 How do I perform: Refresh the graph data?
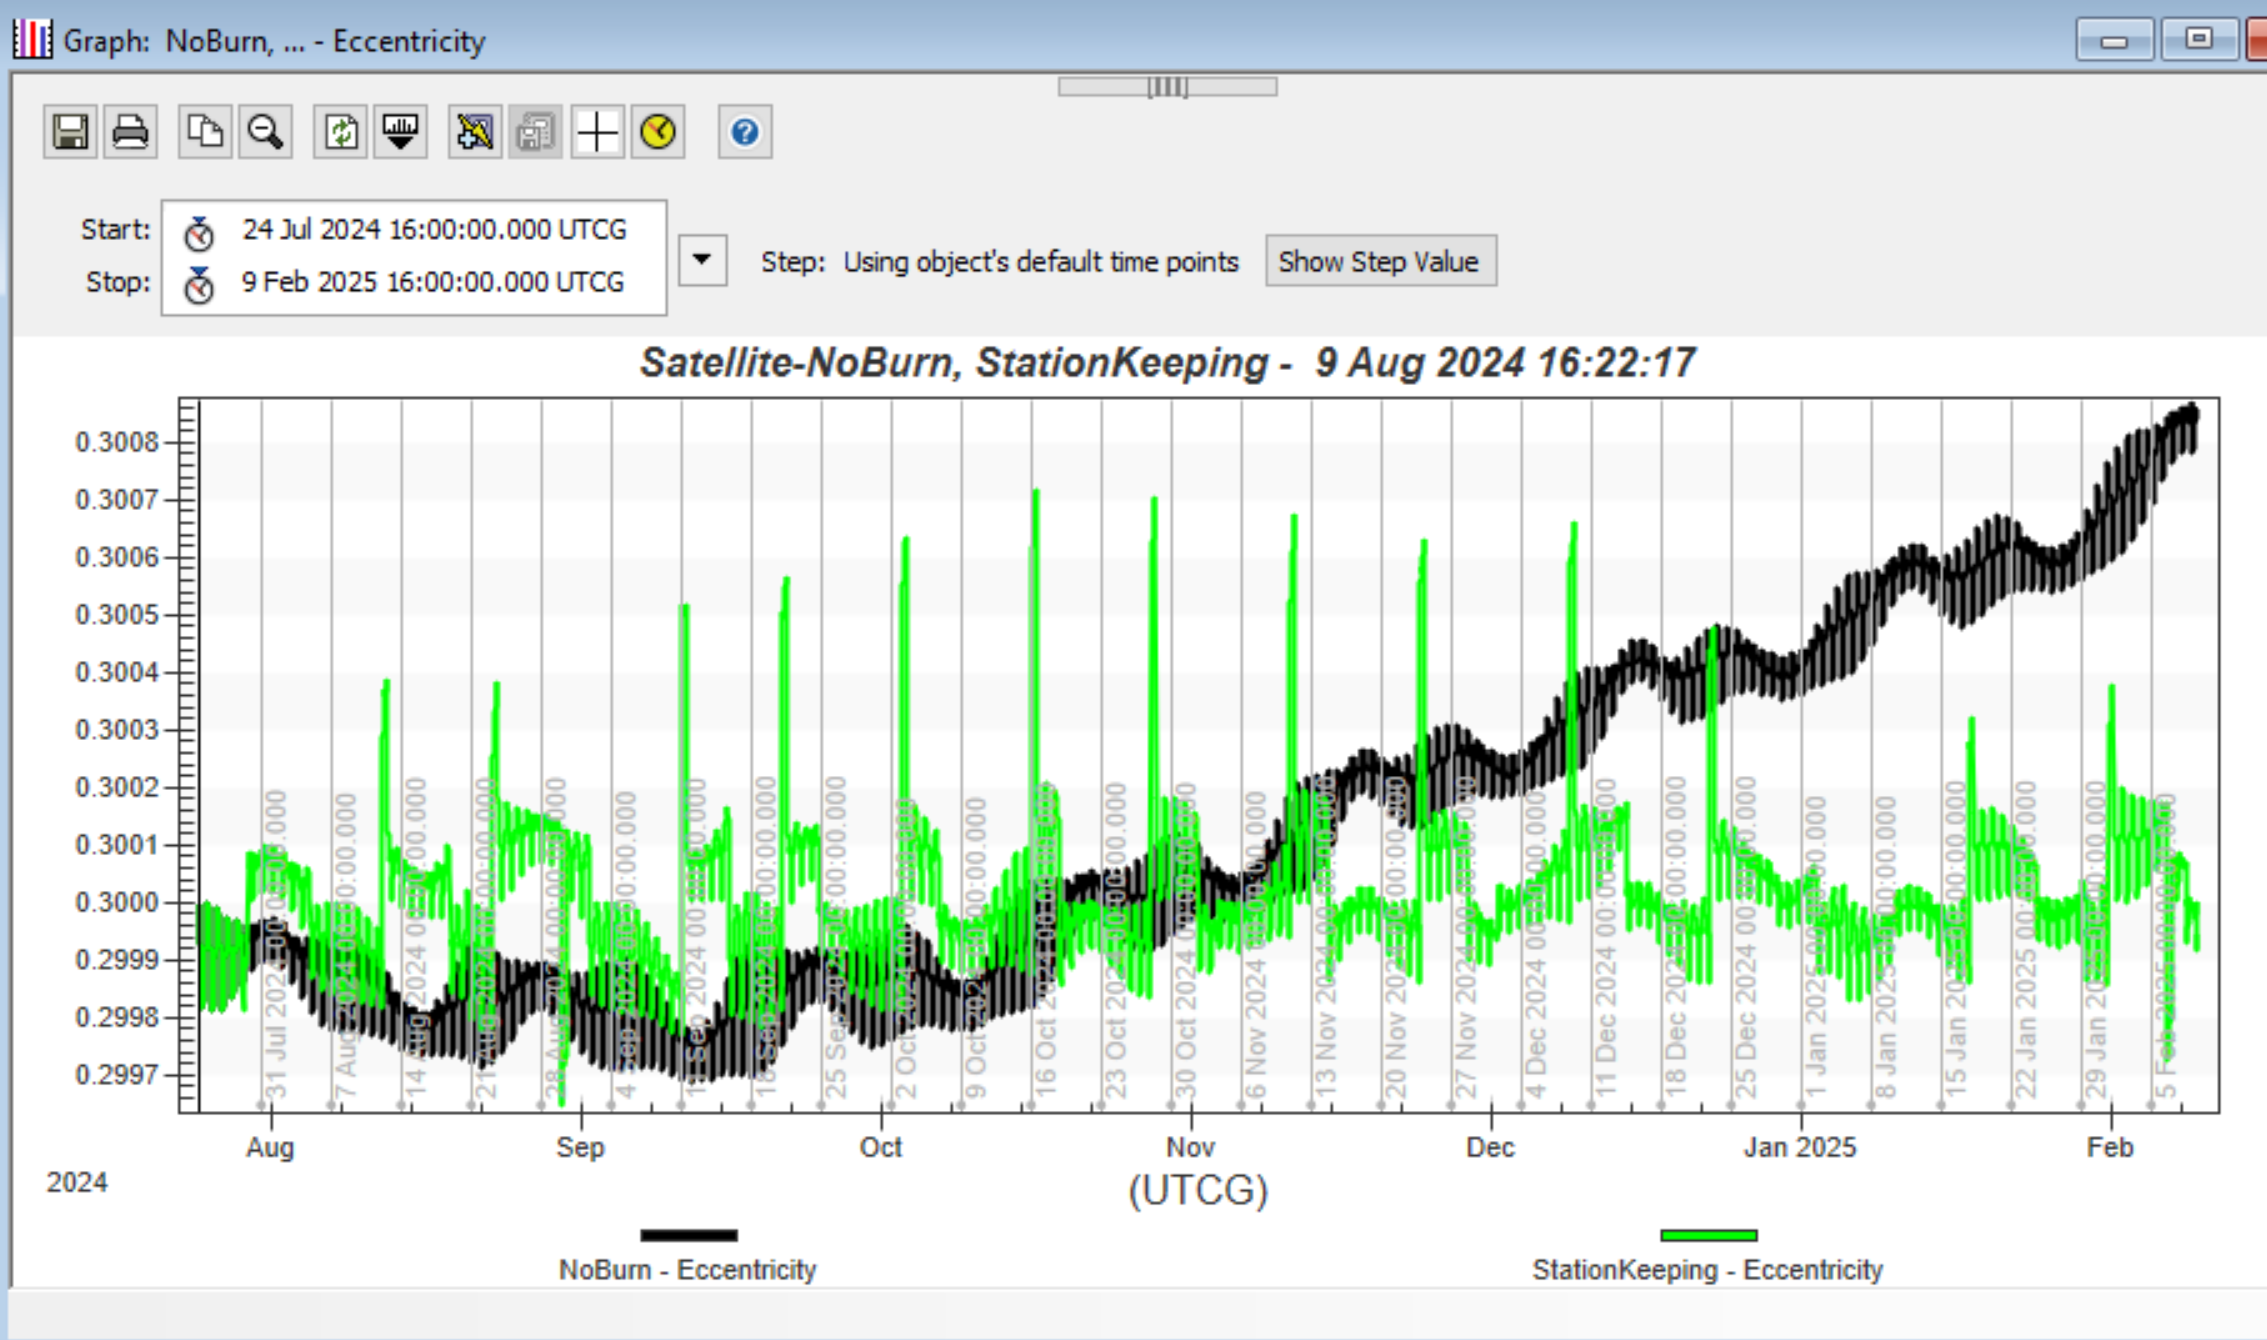tap(340, 132)
